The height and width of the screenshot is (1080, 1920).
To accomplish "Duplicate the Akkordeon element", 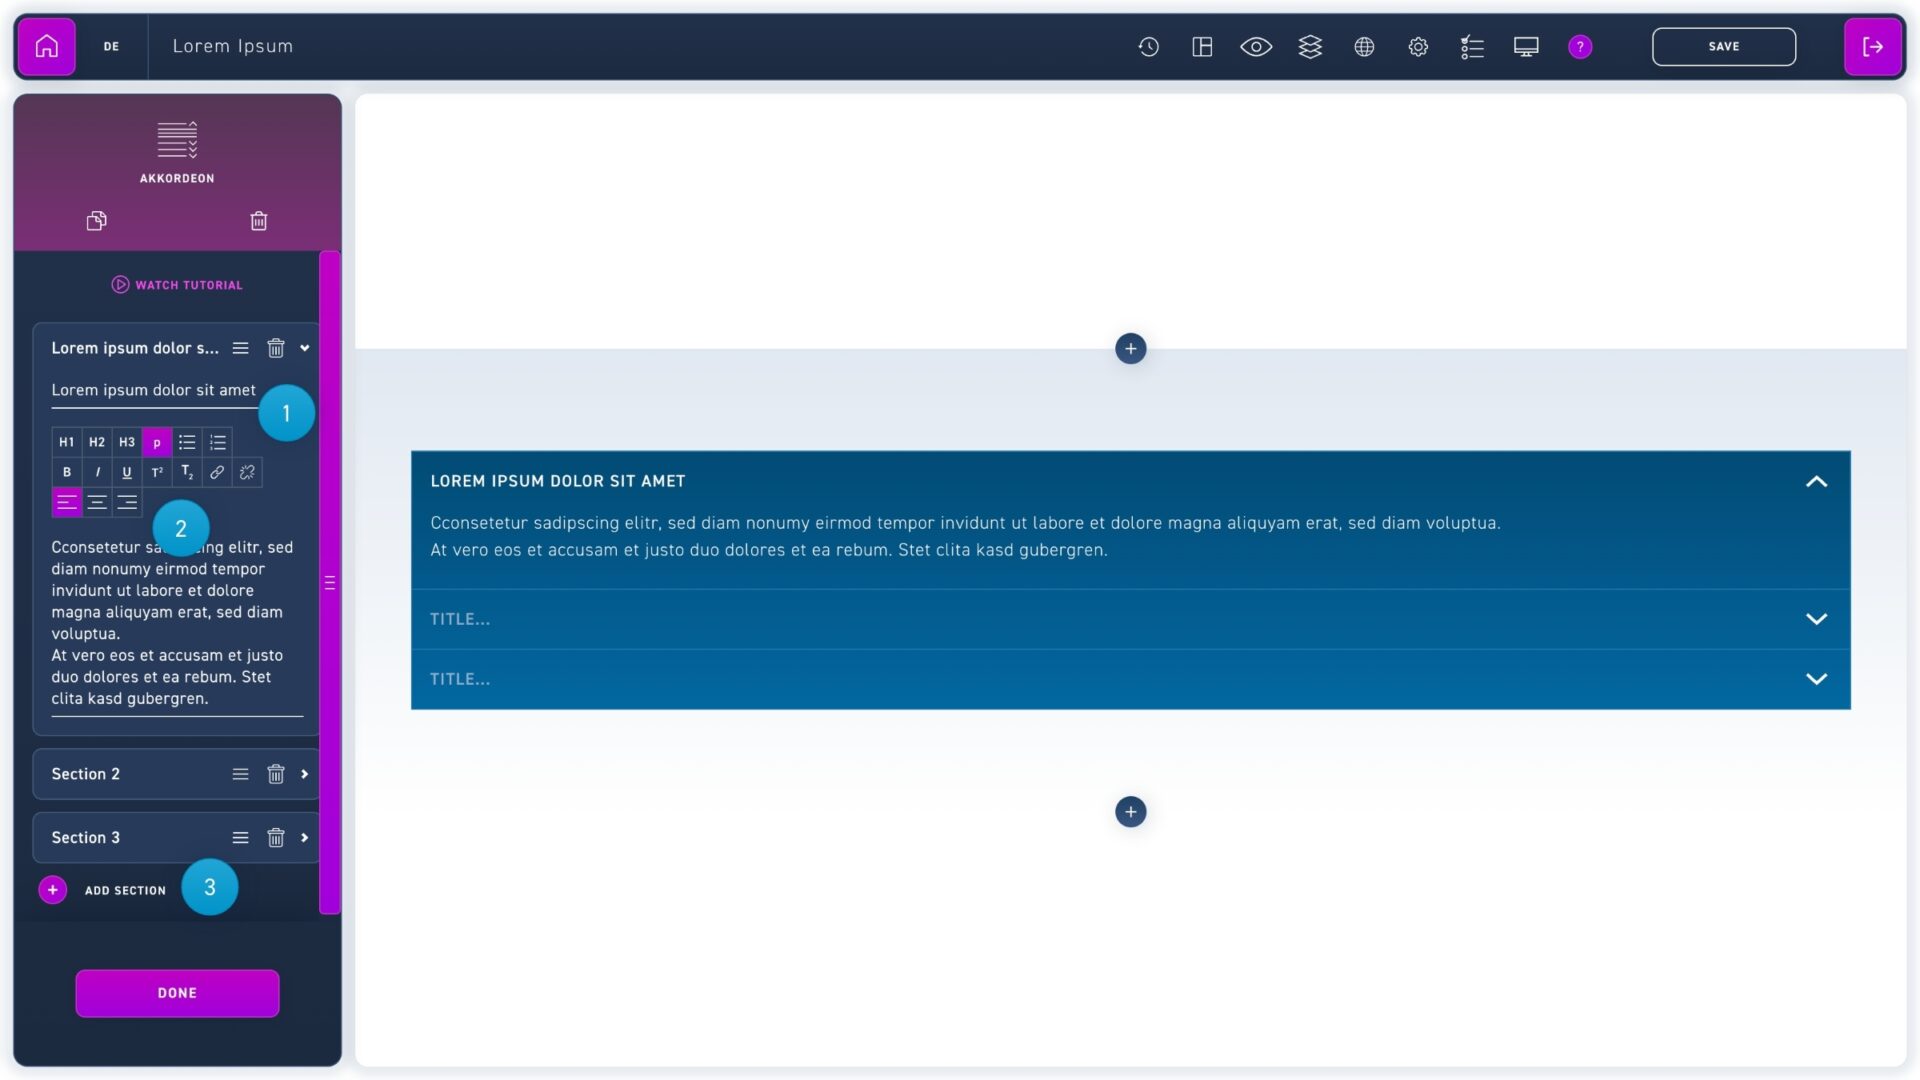I will click(x=96, y=221).
